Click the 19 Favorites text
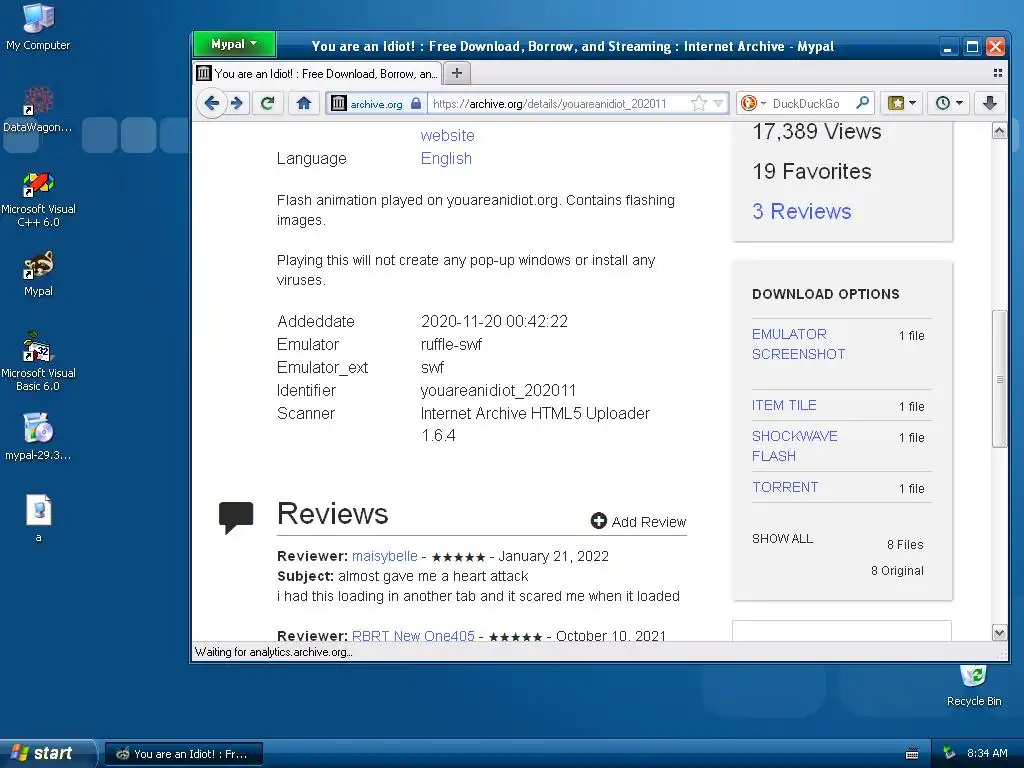The height and width of the screenshot is (768, 1024). 812,171
